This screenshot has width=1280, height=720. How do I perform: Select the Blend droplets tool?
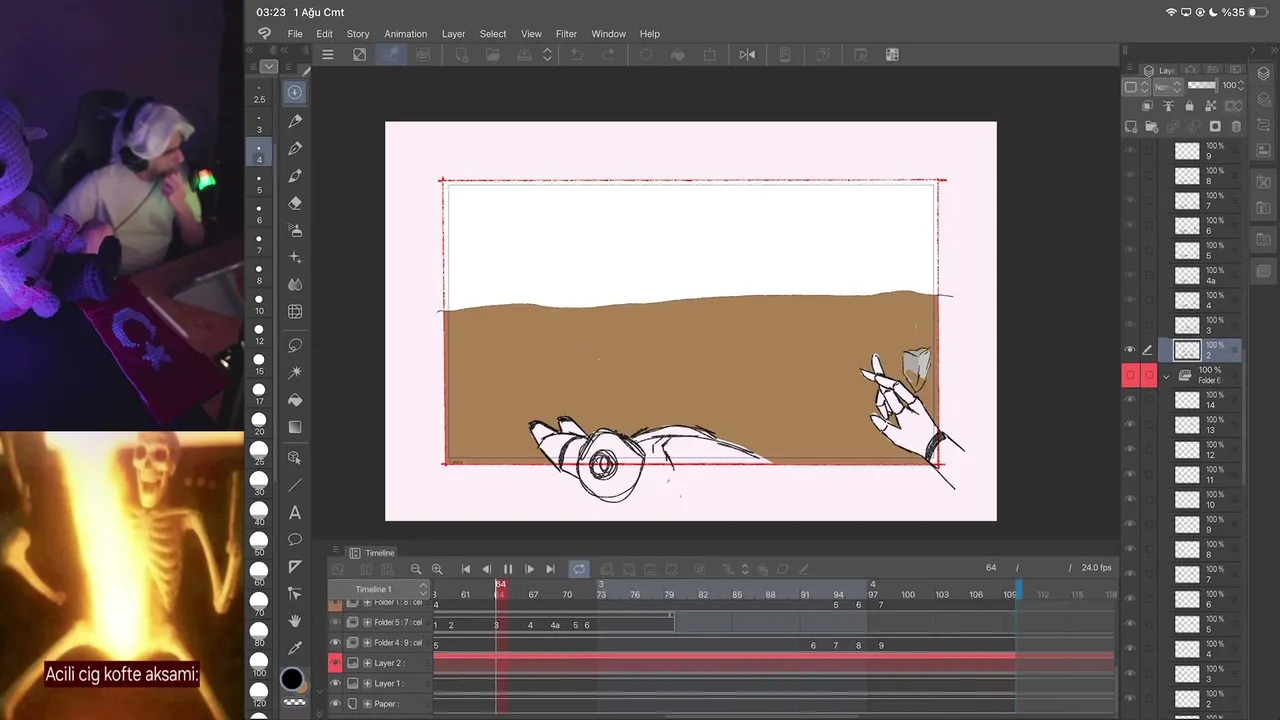pos(295,284)
